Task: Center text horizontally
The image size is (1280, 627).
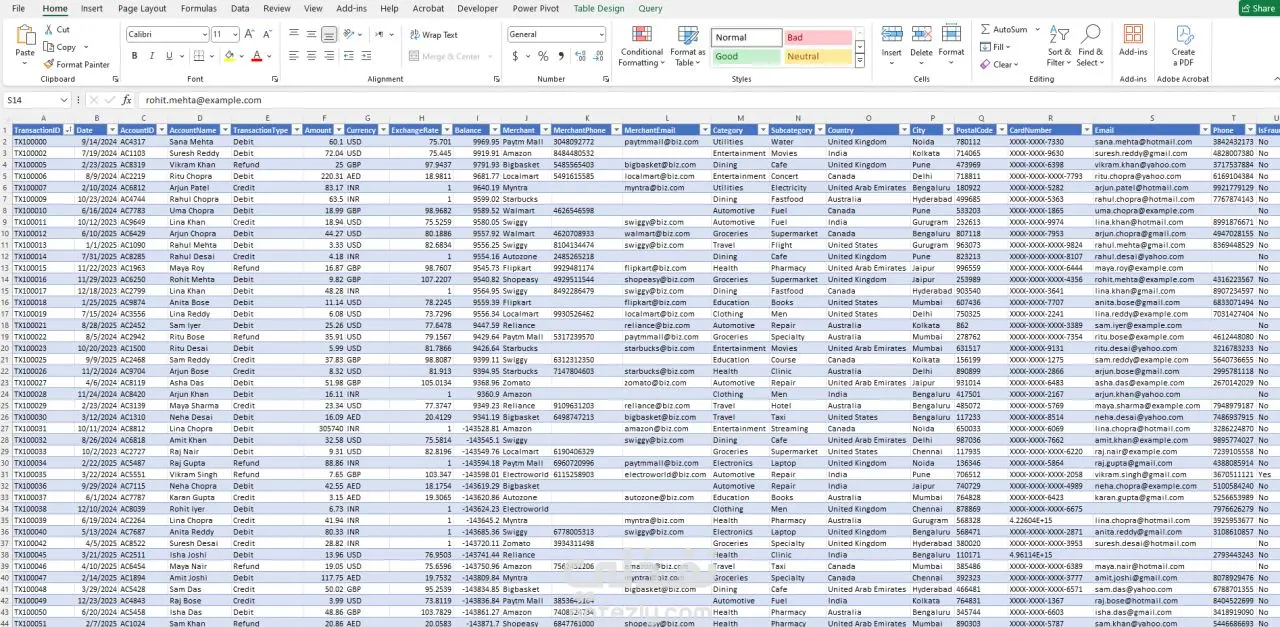Action: (312, 56)
